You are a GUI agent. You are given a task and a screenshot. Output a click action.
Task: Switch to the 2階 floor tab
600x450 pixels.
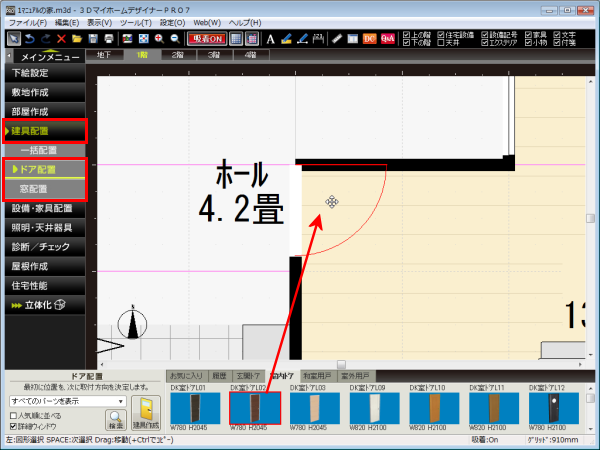[178, 55]
